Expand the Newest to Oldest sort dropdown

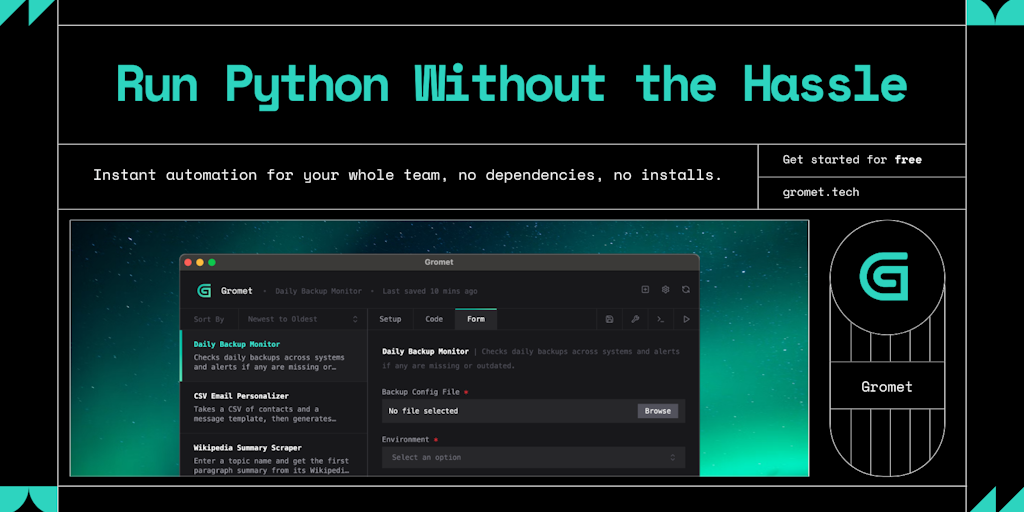pyautogui.click(x=302, y=319)
